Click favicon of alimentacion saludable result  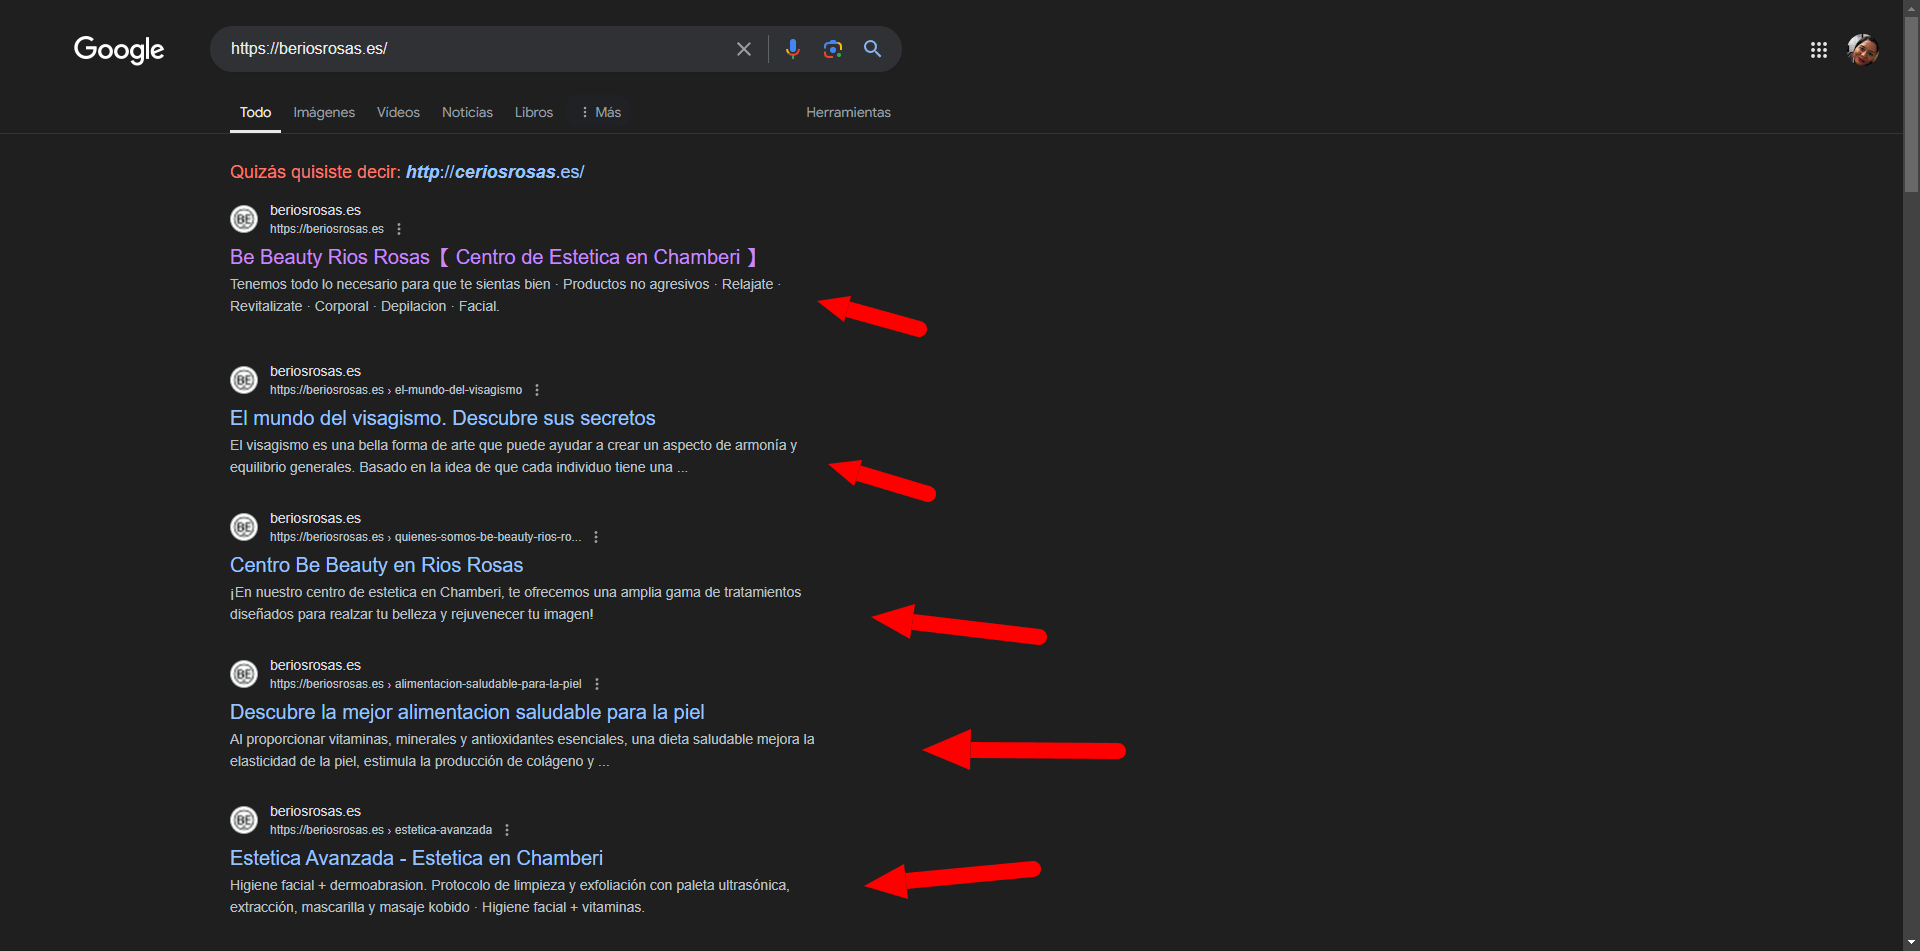pos(244,674)
